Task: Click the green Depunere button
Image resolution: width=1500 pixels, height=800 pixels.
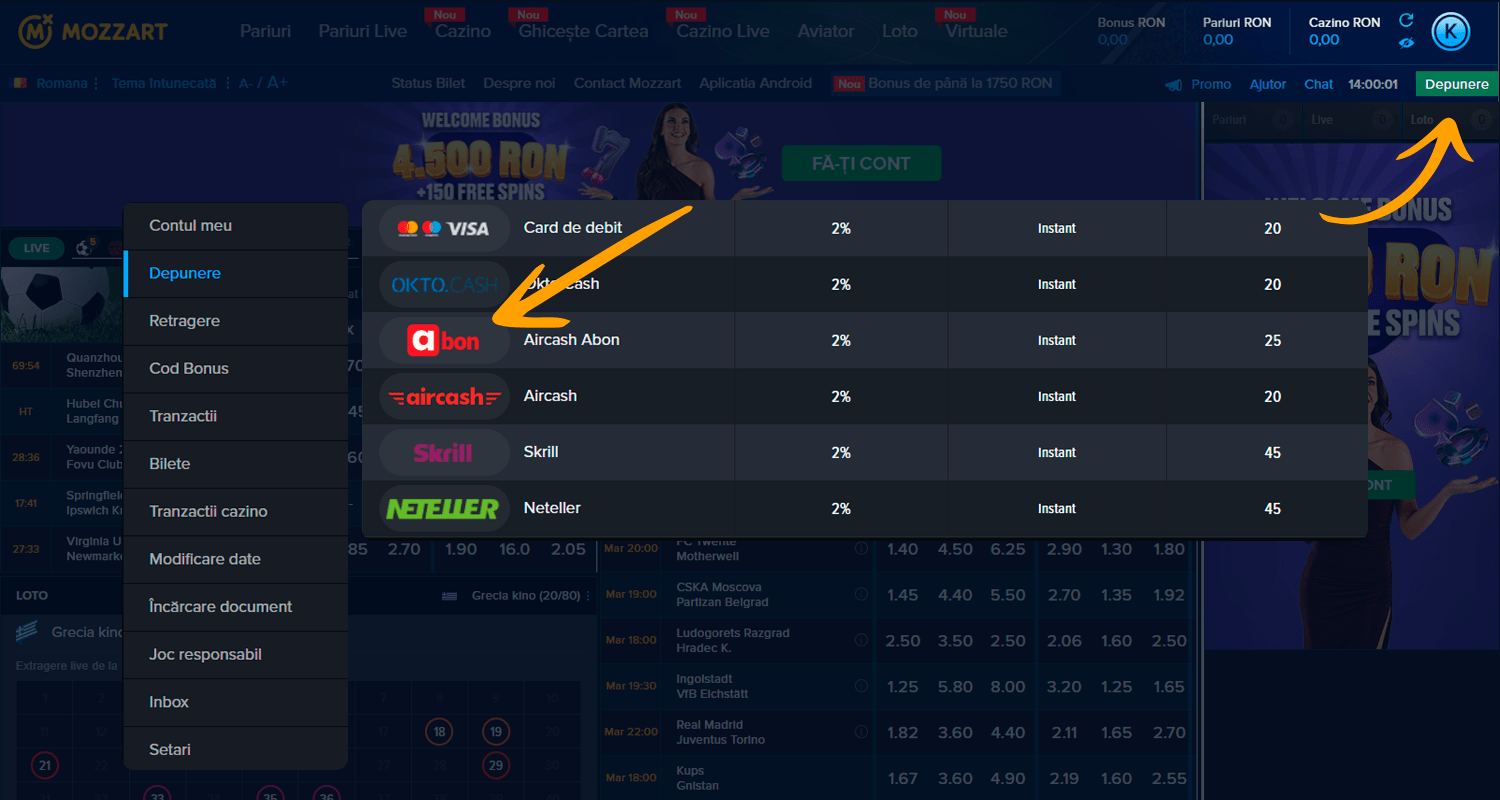Action: pyautogui.click(x=1457, y=84)
